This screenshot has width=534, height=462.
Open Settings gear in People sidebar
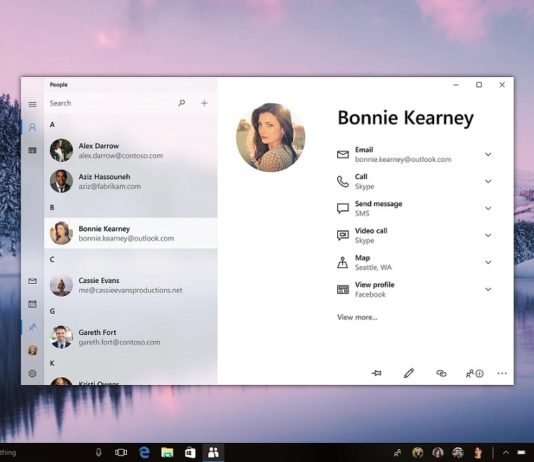[32, 373]
